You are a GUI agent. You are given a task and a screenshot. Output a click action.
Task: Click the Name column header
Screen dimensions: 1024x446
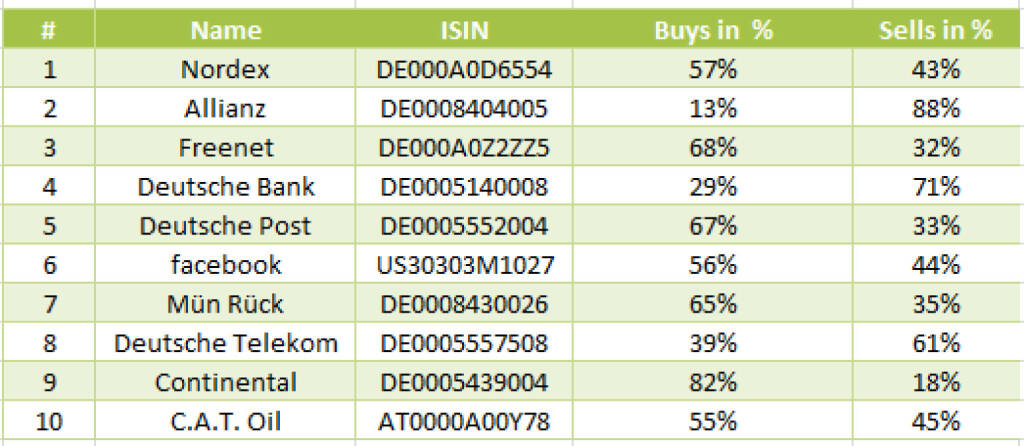pos(226,30)
